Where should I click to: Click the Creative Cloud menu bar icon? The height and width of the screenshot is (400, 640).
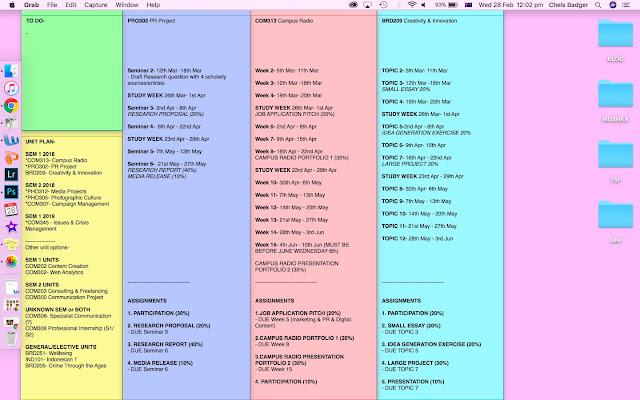point(353,5)
